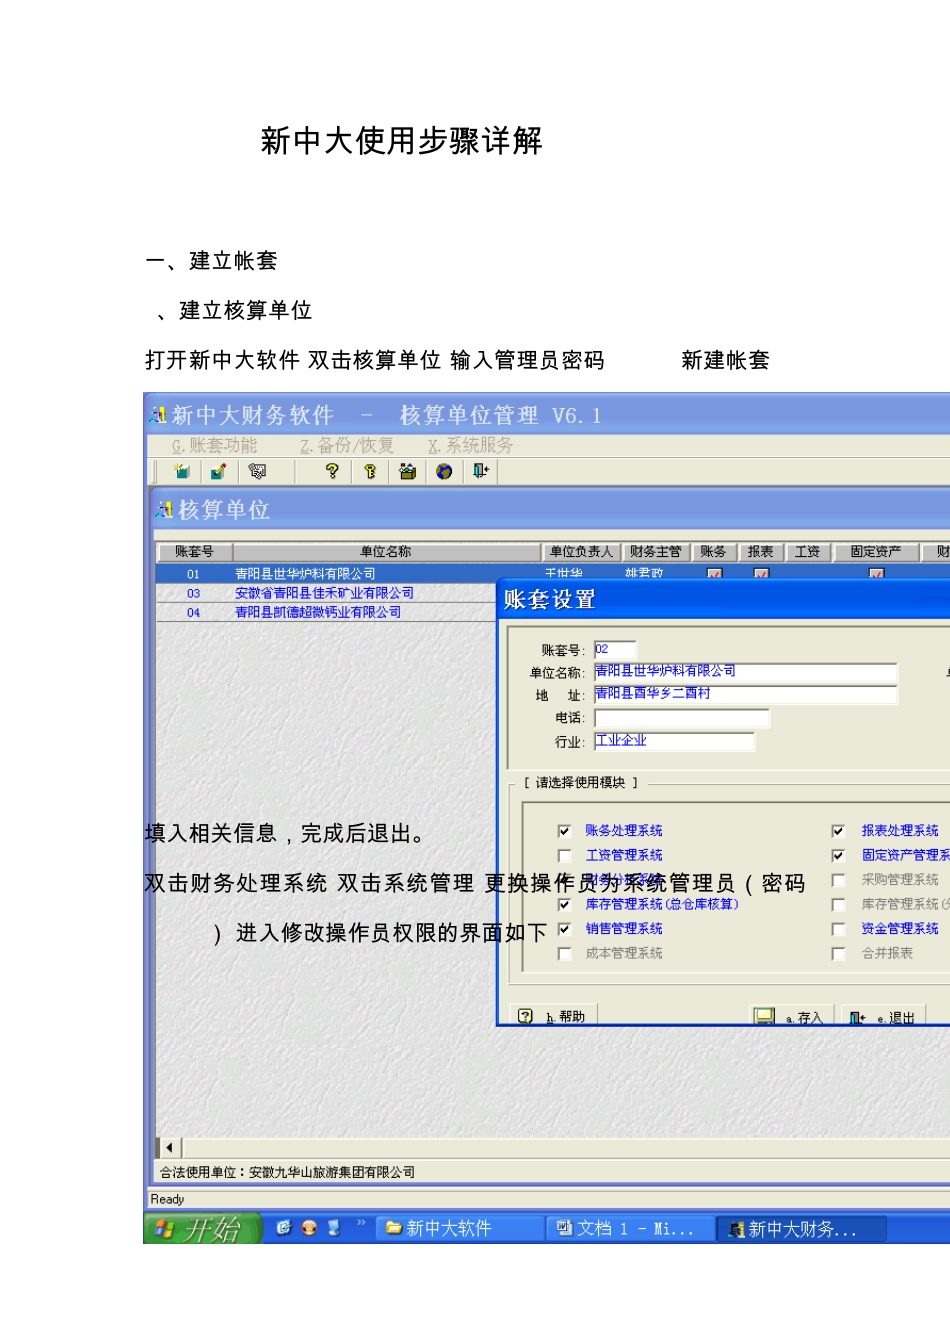Select row 安徽省青阳县佳禾矿业有限公司
Image resolution: width=950 pixels, height=1344 pixels.
(327, 593)
